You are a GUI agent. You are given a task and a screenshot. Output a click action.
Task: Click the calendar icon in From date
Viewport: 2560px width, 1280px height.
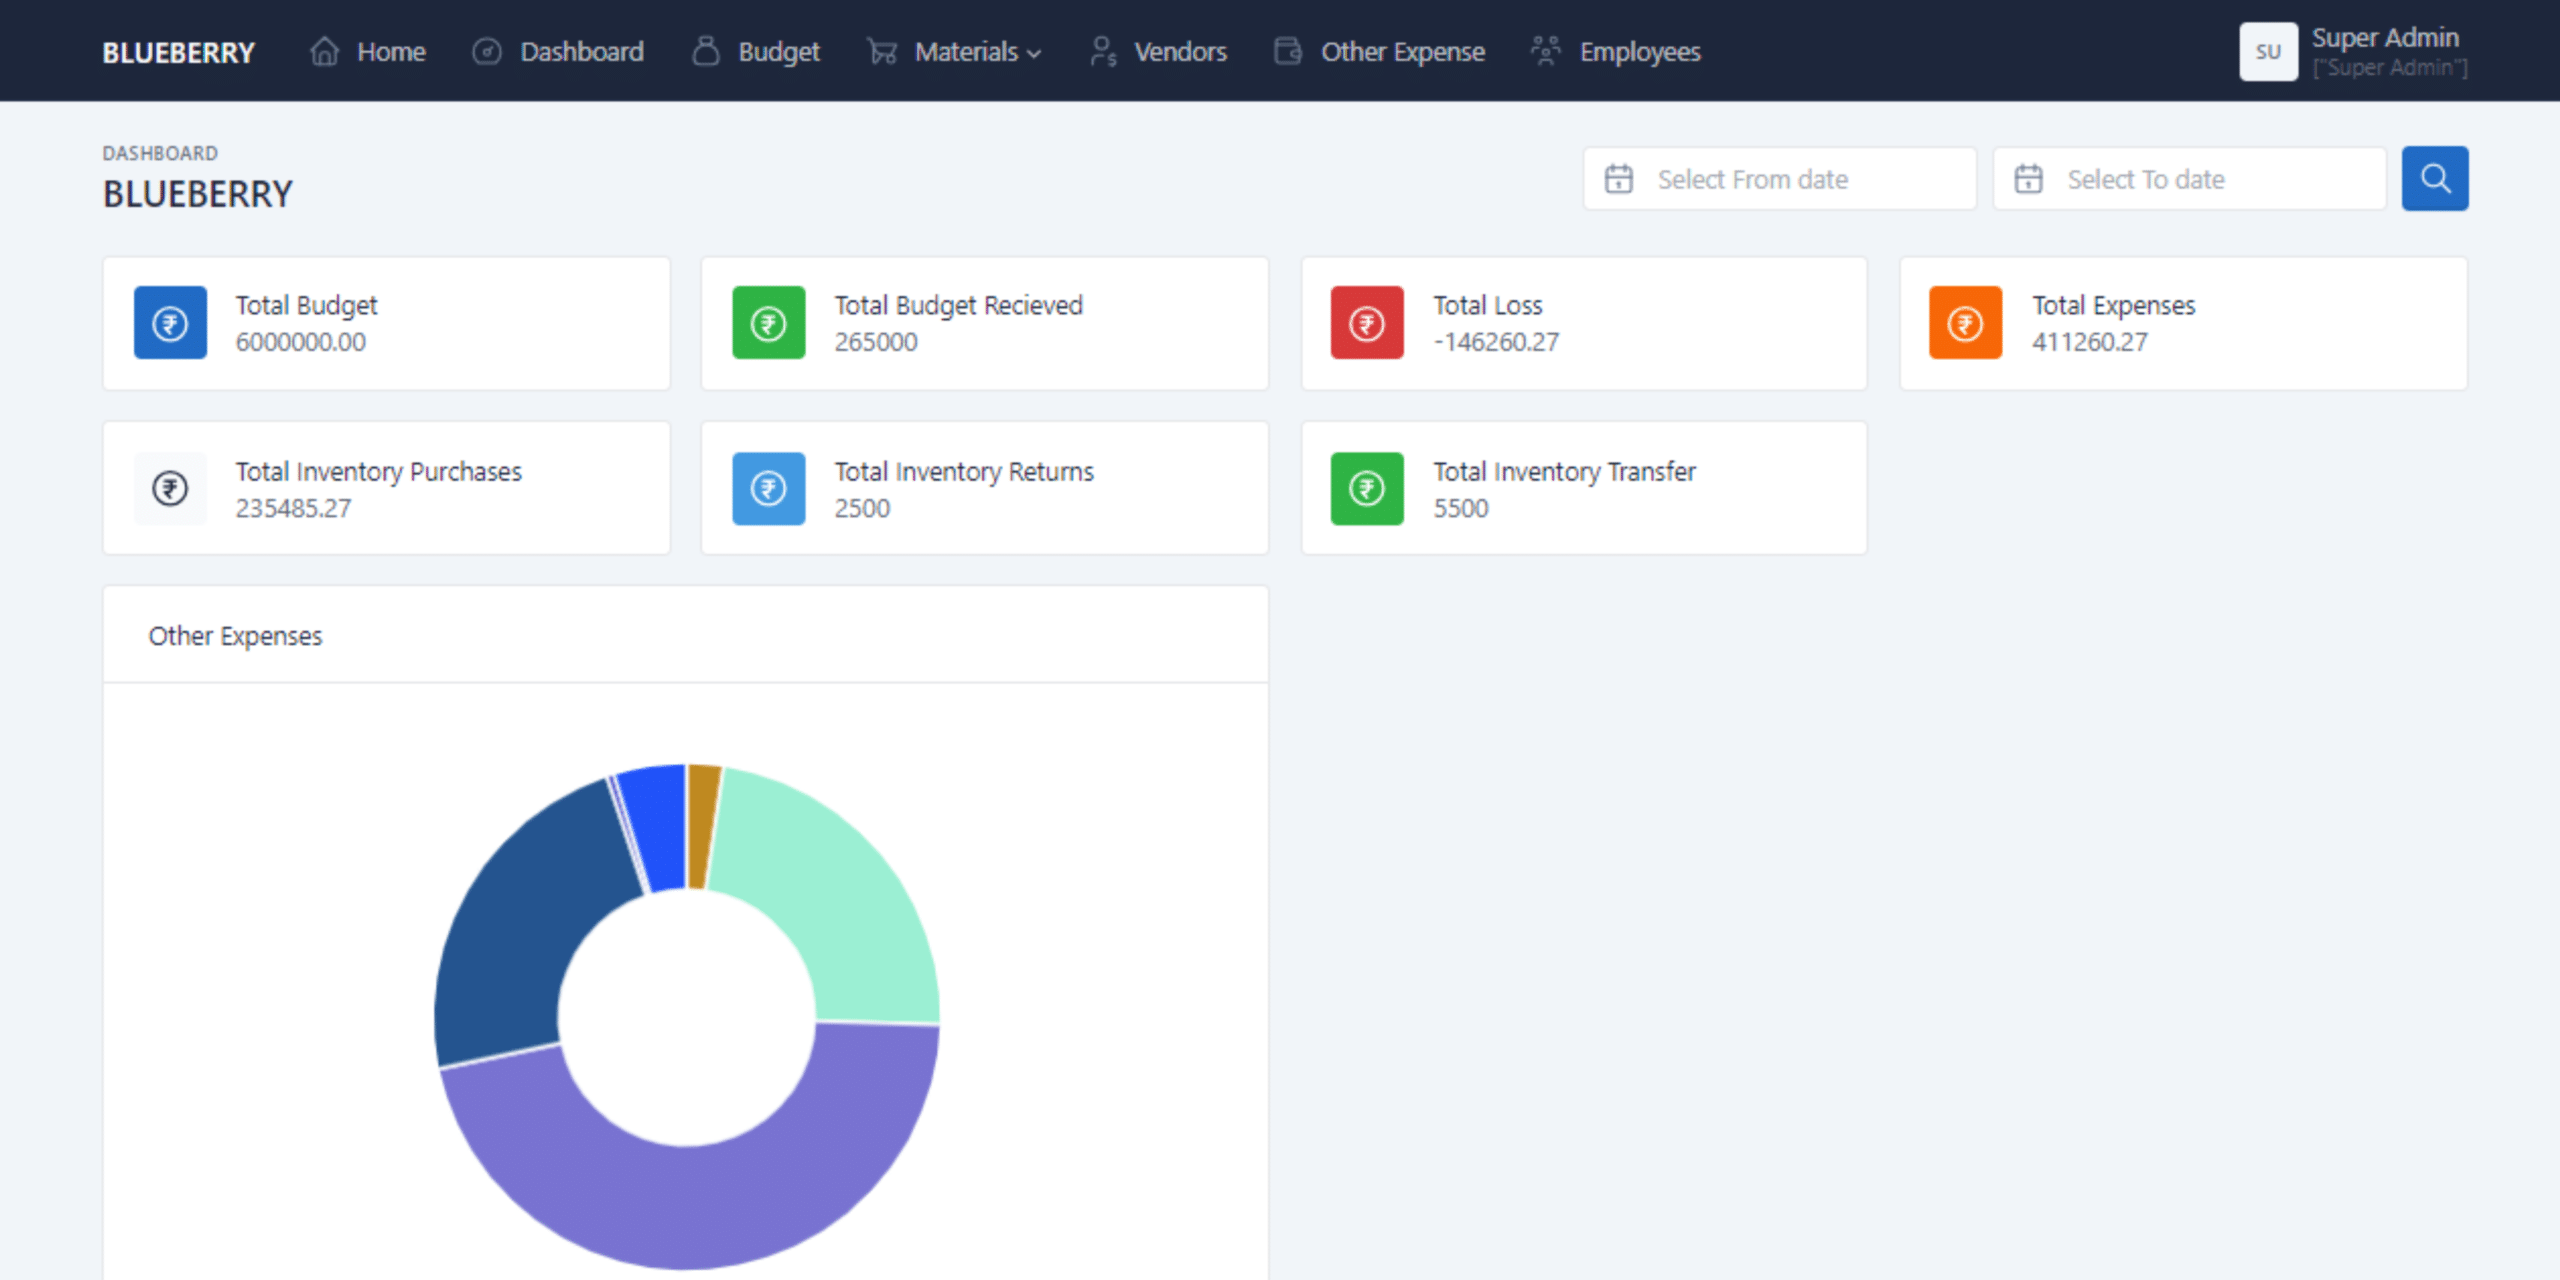(1619, 179)
